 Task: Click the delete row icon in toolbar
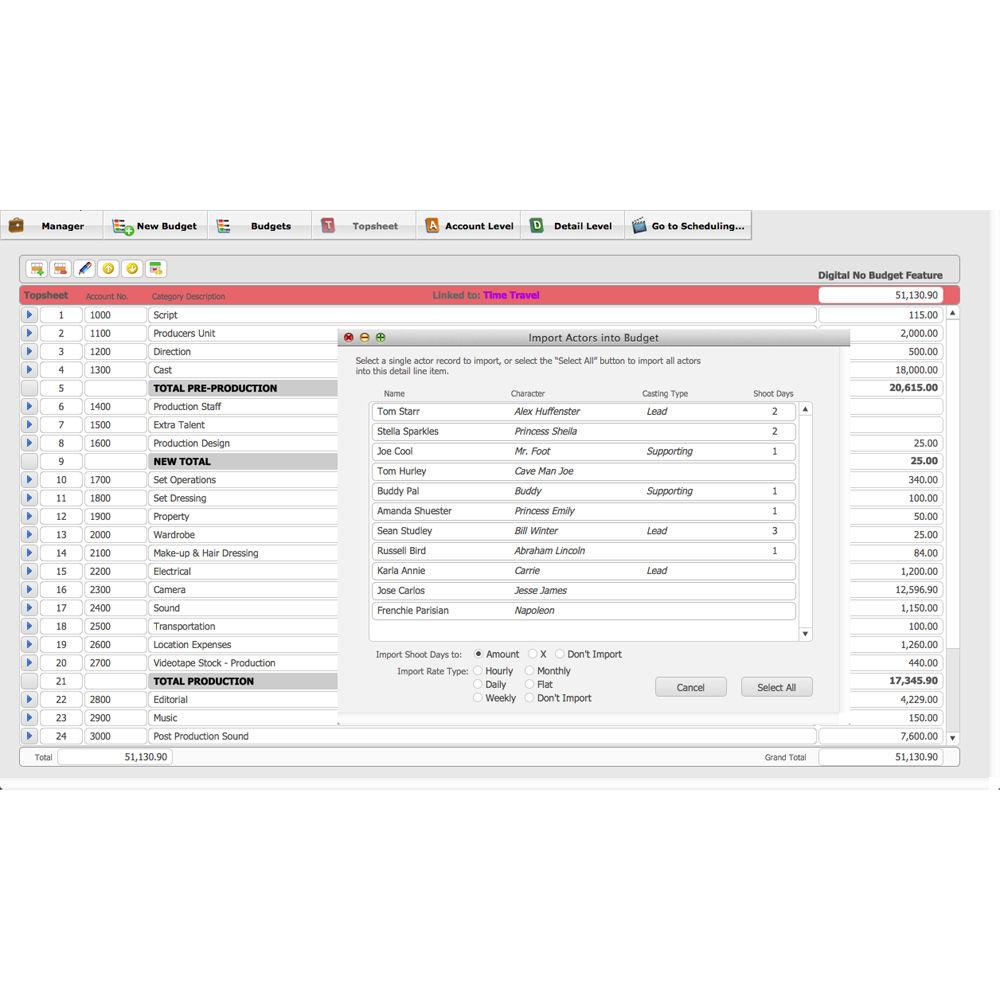click(60, 269)
